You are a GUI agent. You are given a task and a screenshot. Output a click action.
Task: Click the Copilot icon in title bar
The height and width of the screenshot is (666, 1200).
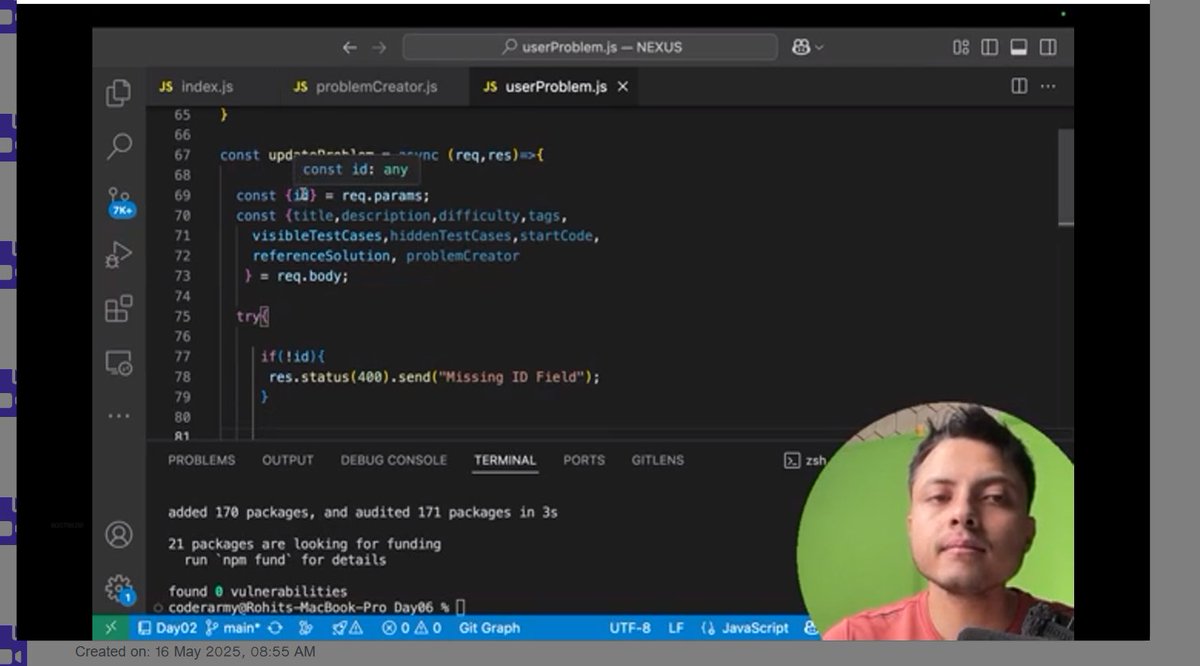(801, 47)
